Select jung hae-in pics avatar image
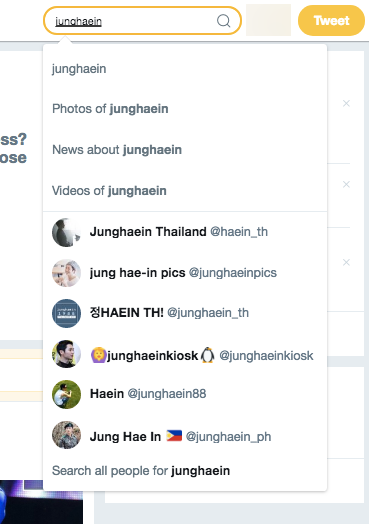369x524 pixels. (66, 273)
